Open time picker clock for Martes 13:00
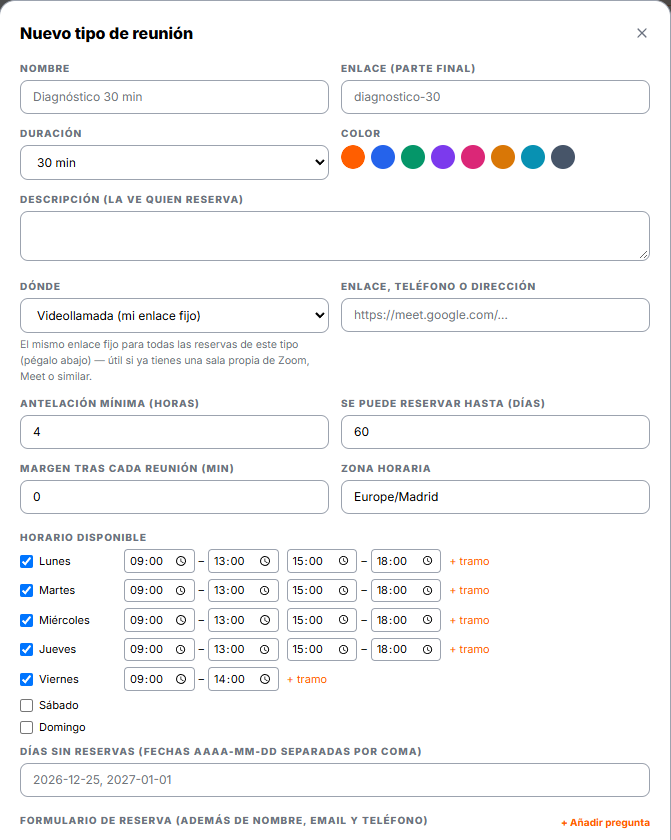This screenshot has height=840, width=671. [265, 590]
